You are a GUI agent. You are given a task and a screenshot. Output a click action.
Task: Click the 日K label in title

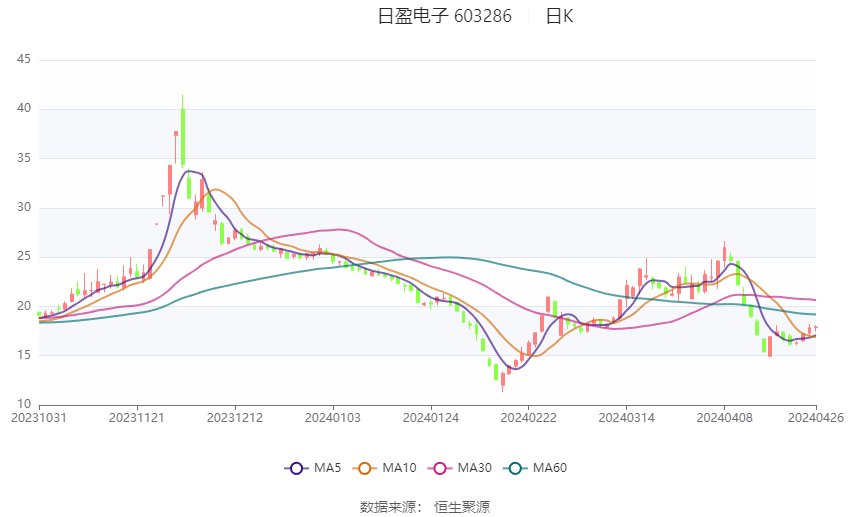[559, 16]
